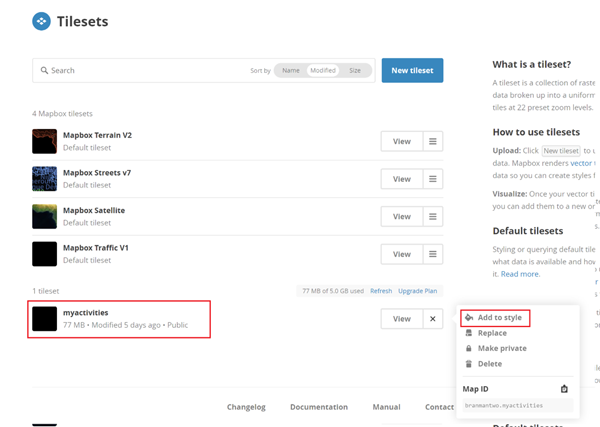The image size is (600, 427).
Task: Open menu for Mapbox Terrain V2
Action: pyautogui.click(x=433, y=142)
